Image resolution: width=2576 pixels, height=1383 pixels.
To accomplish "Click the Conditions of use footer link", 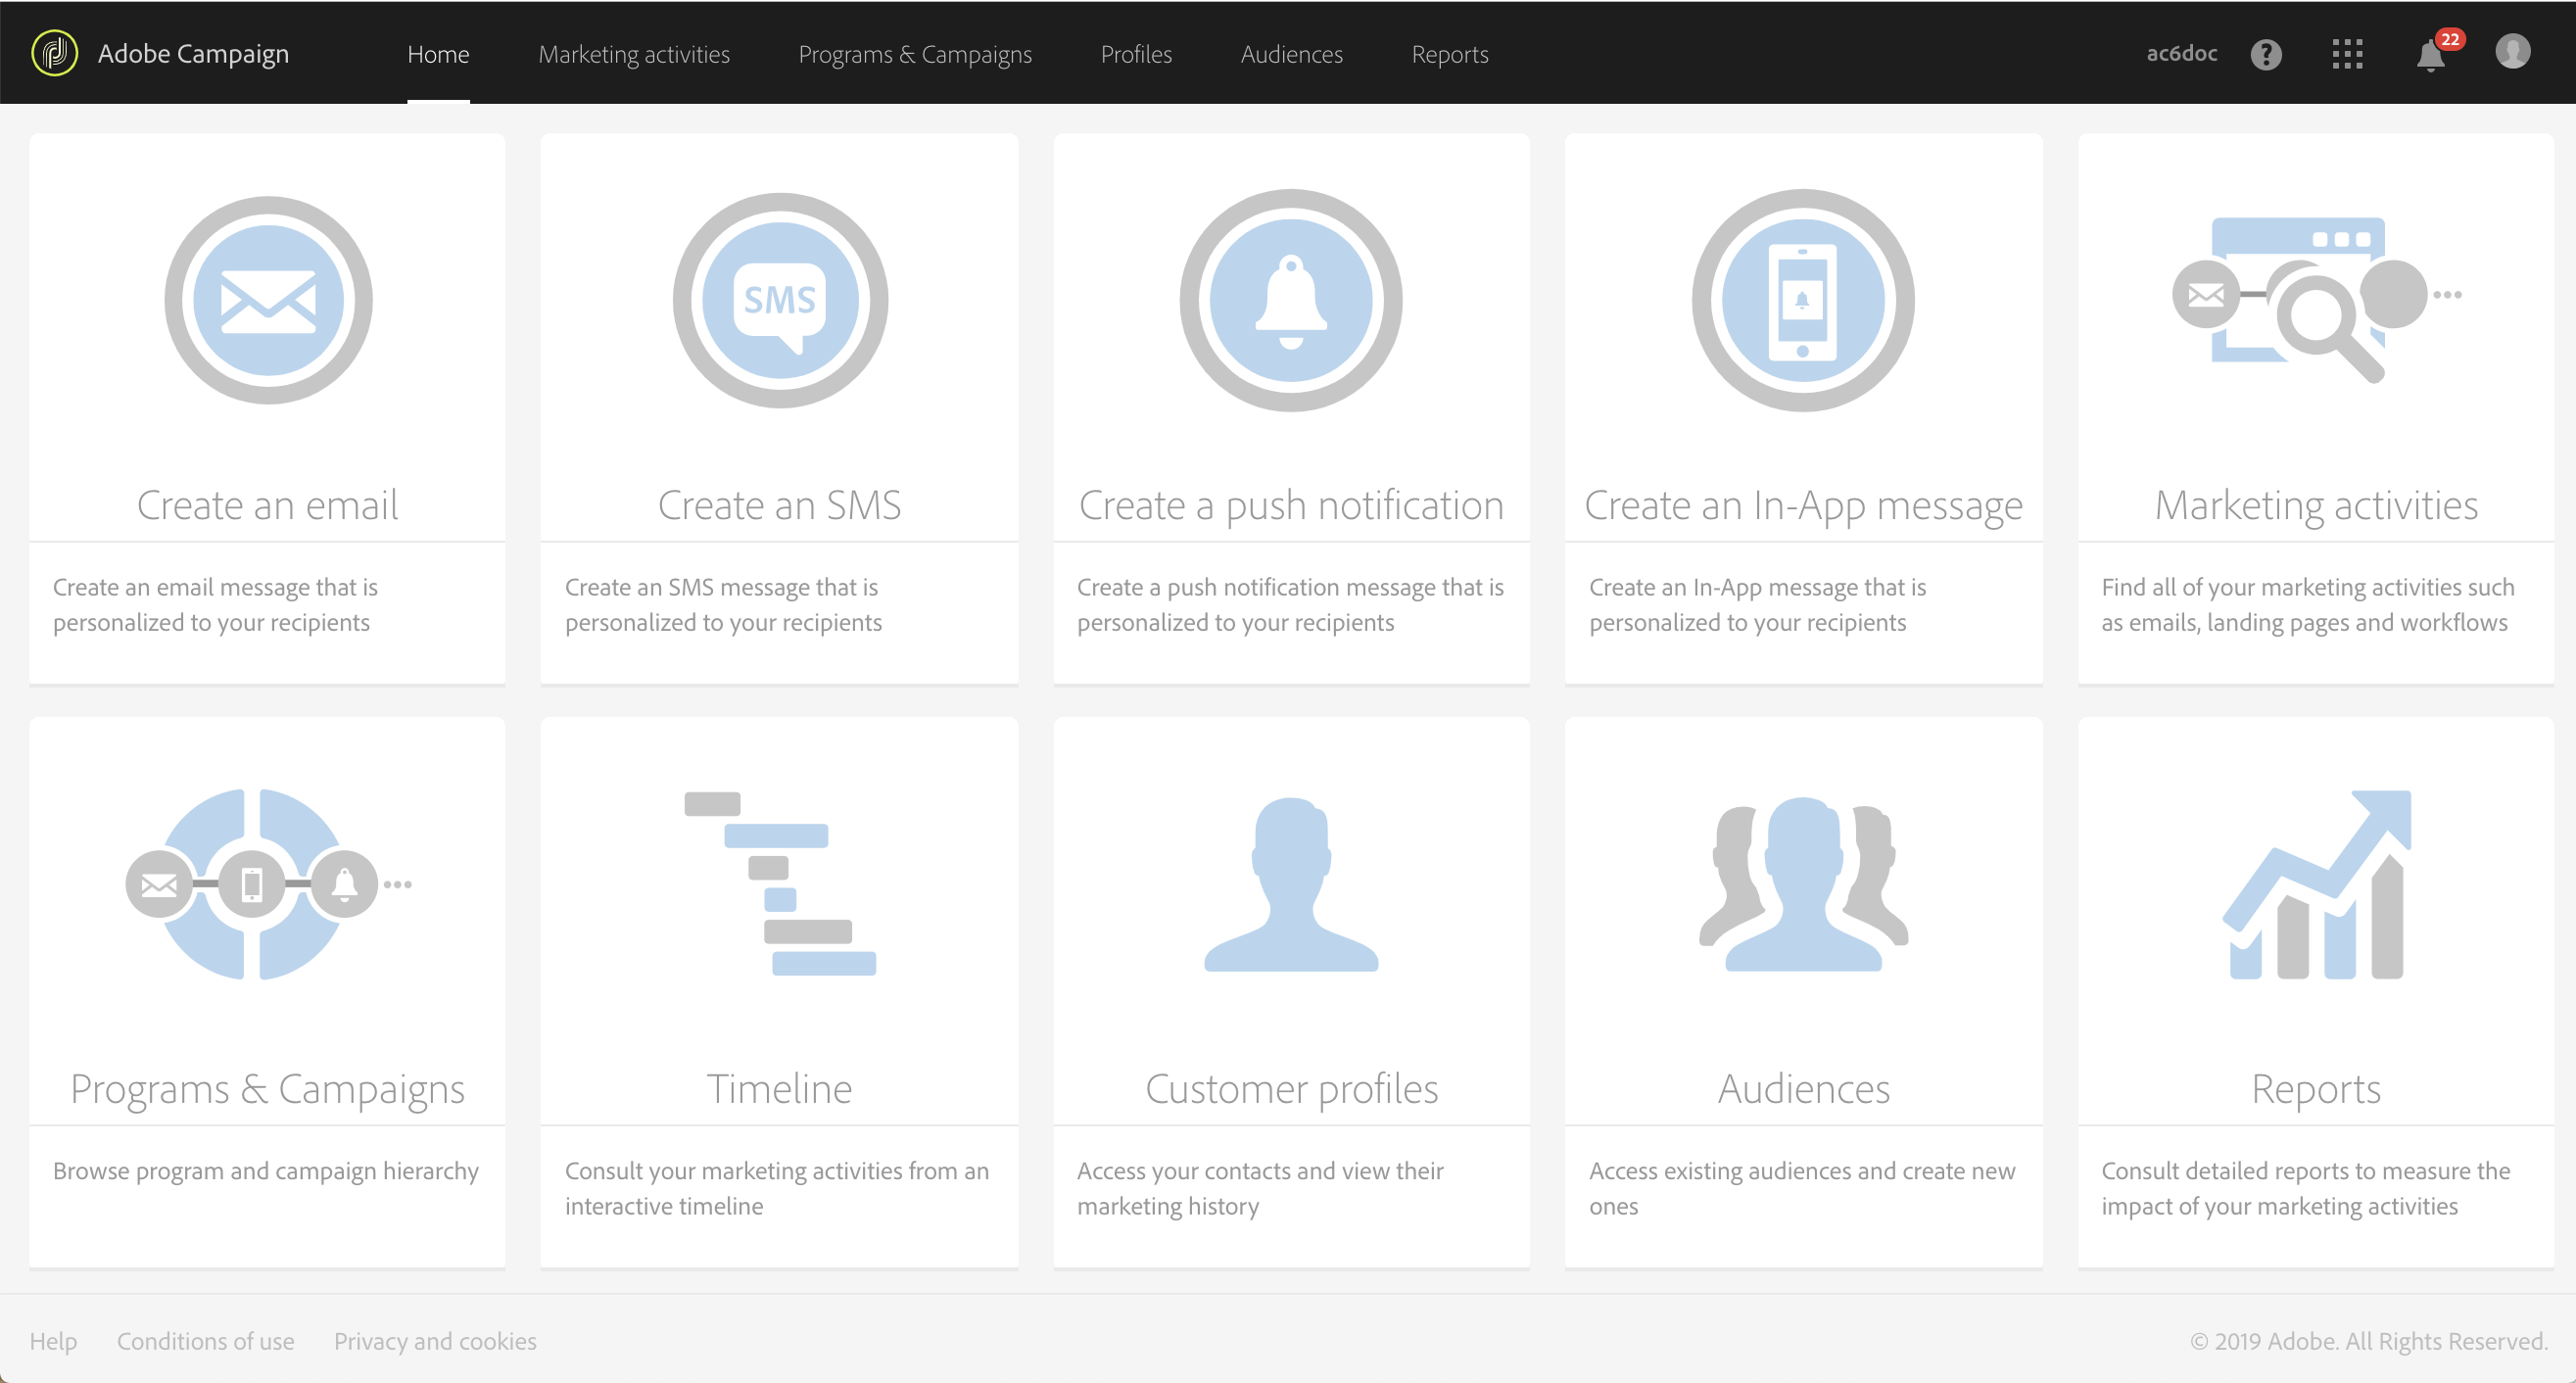I will [x=205, y=1341].
